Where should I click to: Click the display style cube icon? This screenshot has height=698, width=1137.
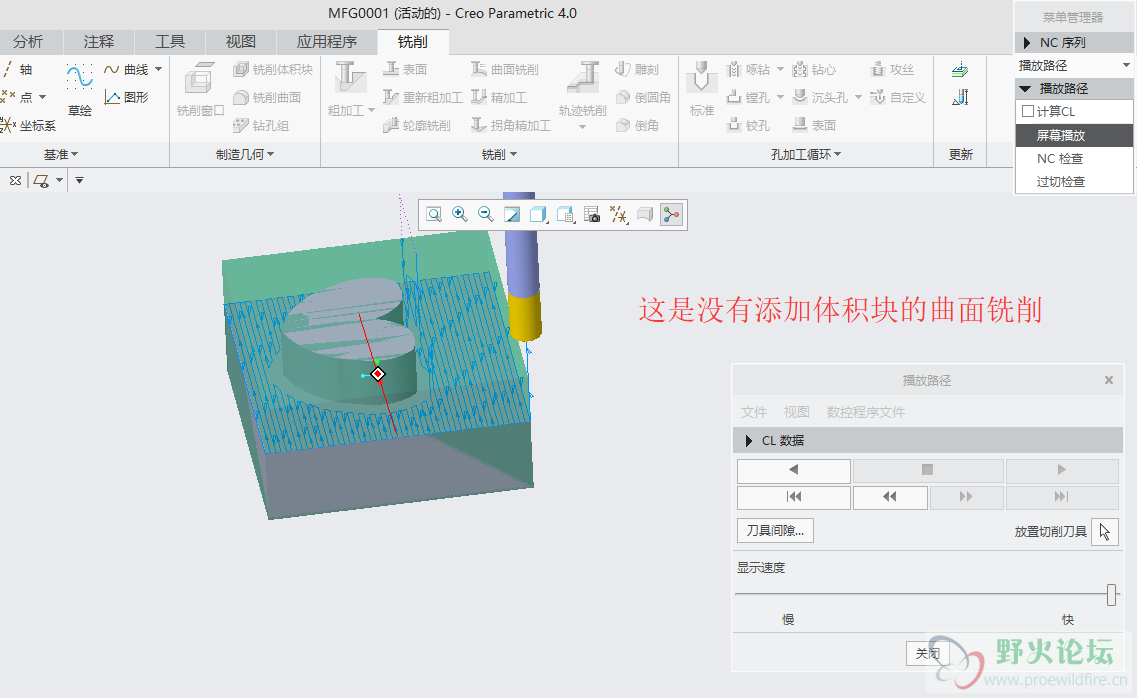click(x=538, y=215)
